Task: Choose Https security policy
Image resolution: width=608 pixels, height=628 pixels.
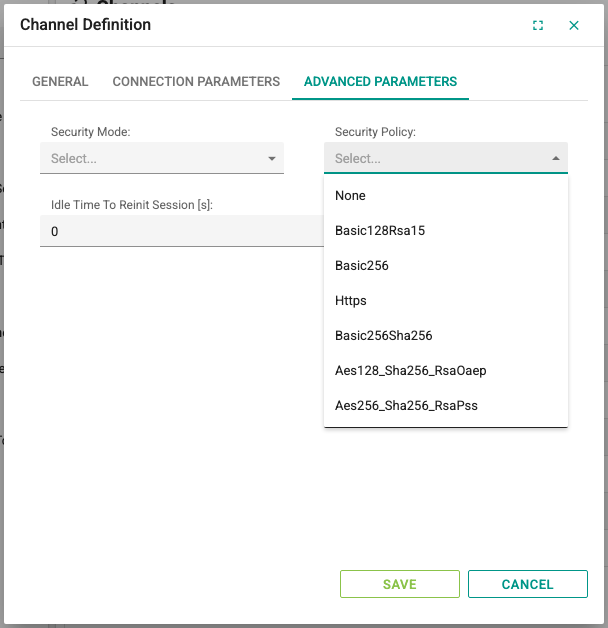Action: [446, 301]
